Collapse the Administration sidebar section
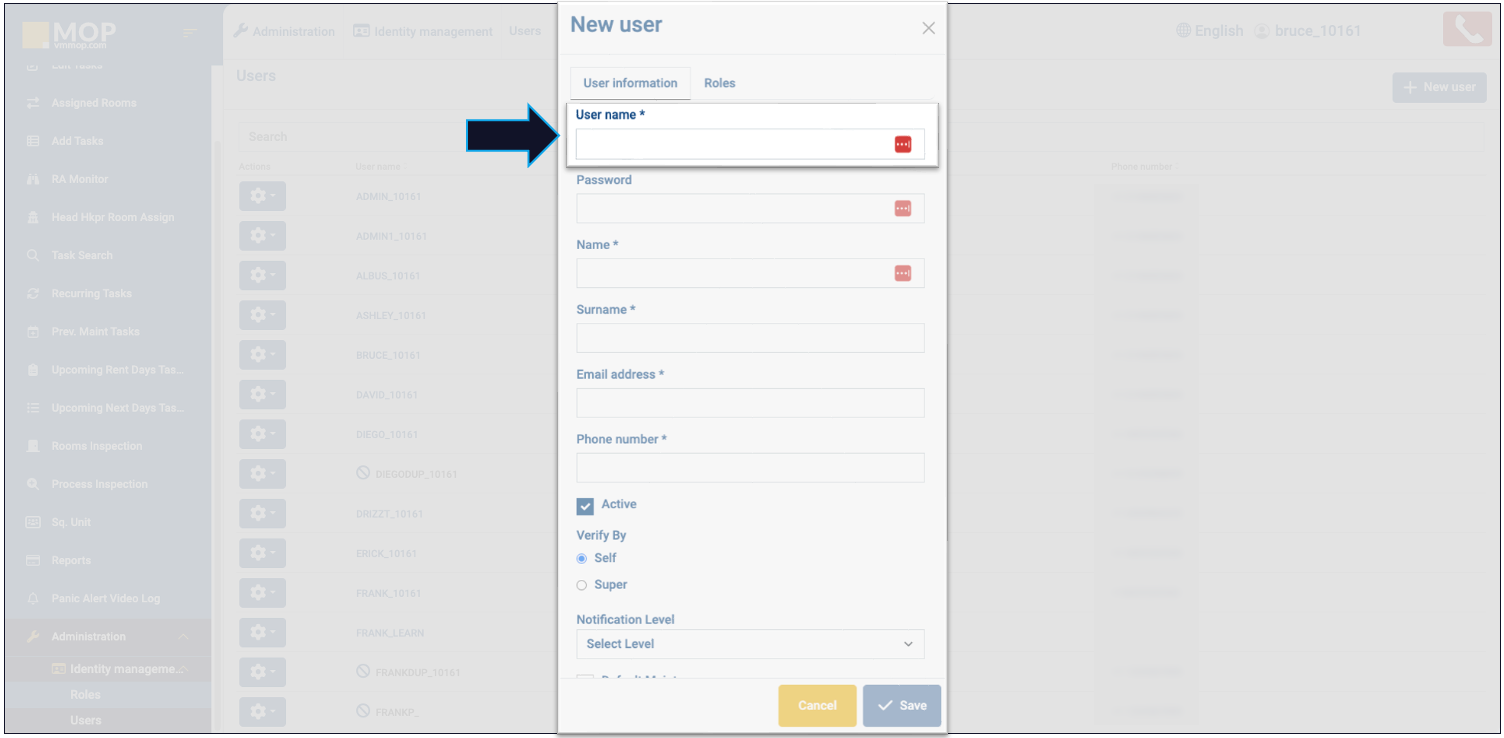Viewport: 1504px width, 738px height. [183, 637]
